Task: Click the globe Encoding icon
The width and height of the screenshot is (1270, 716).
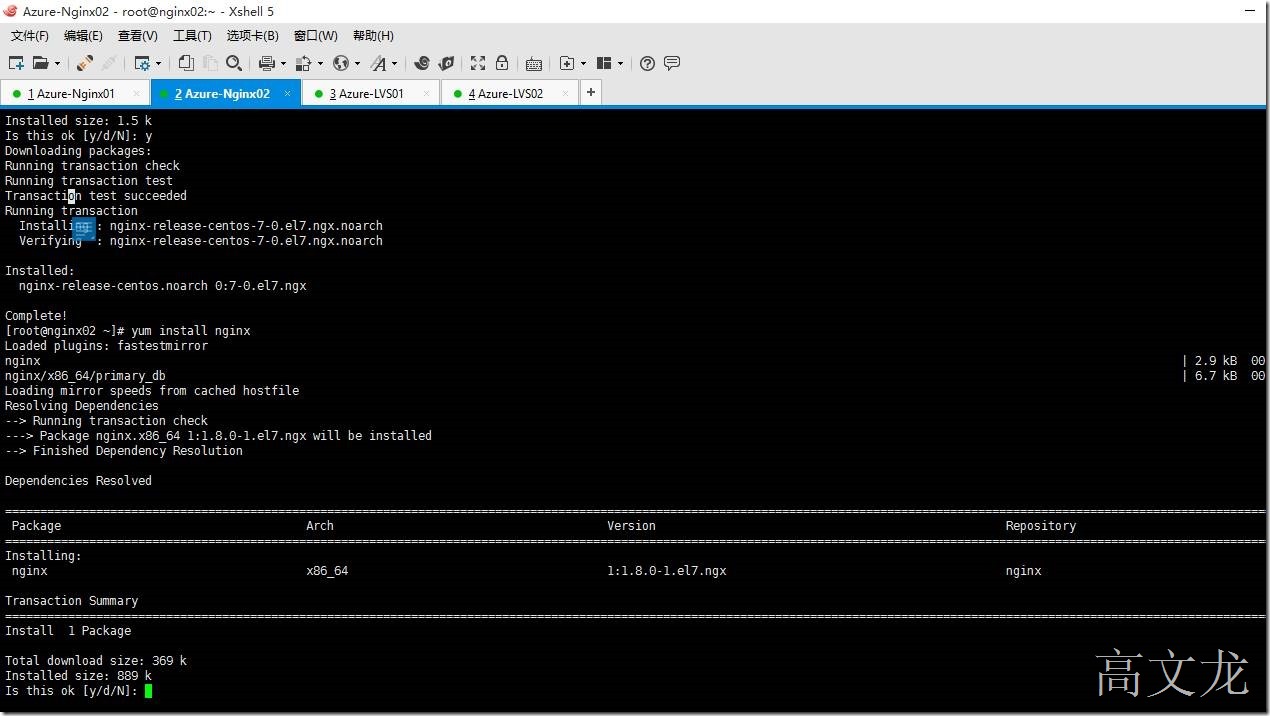Action: (x=341, y=63)
